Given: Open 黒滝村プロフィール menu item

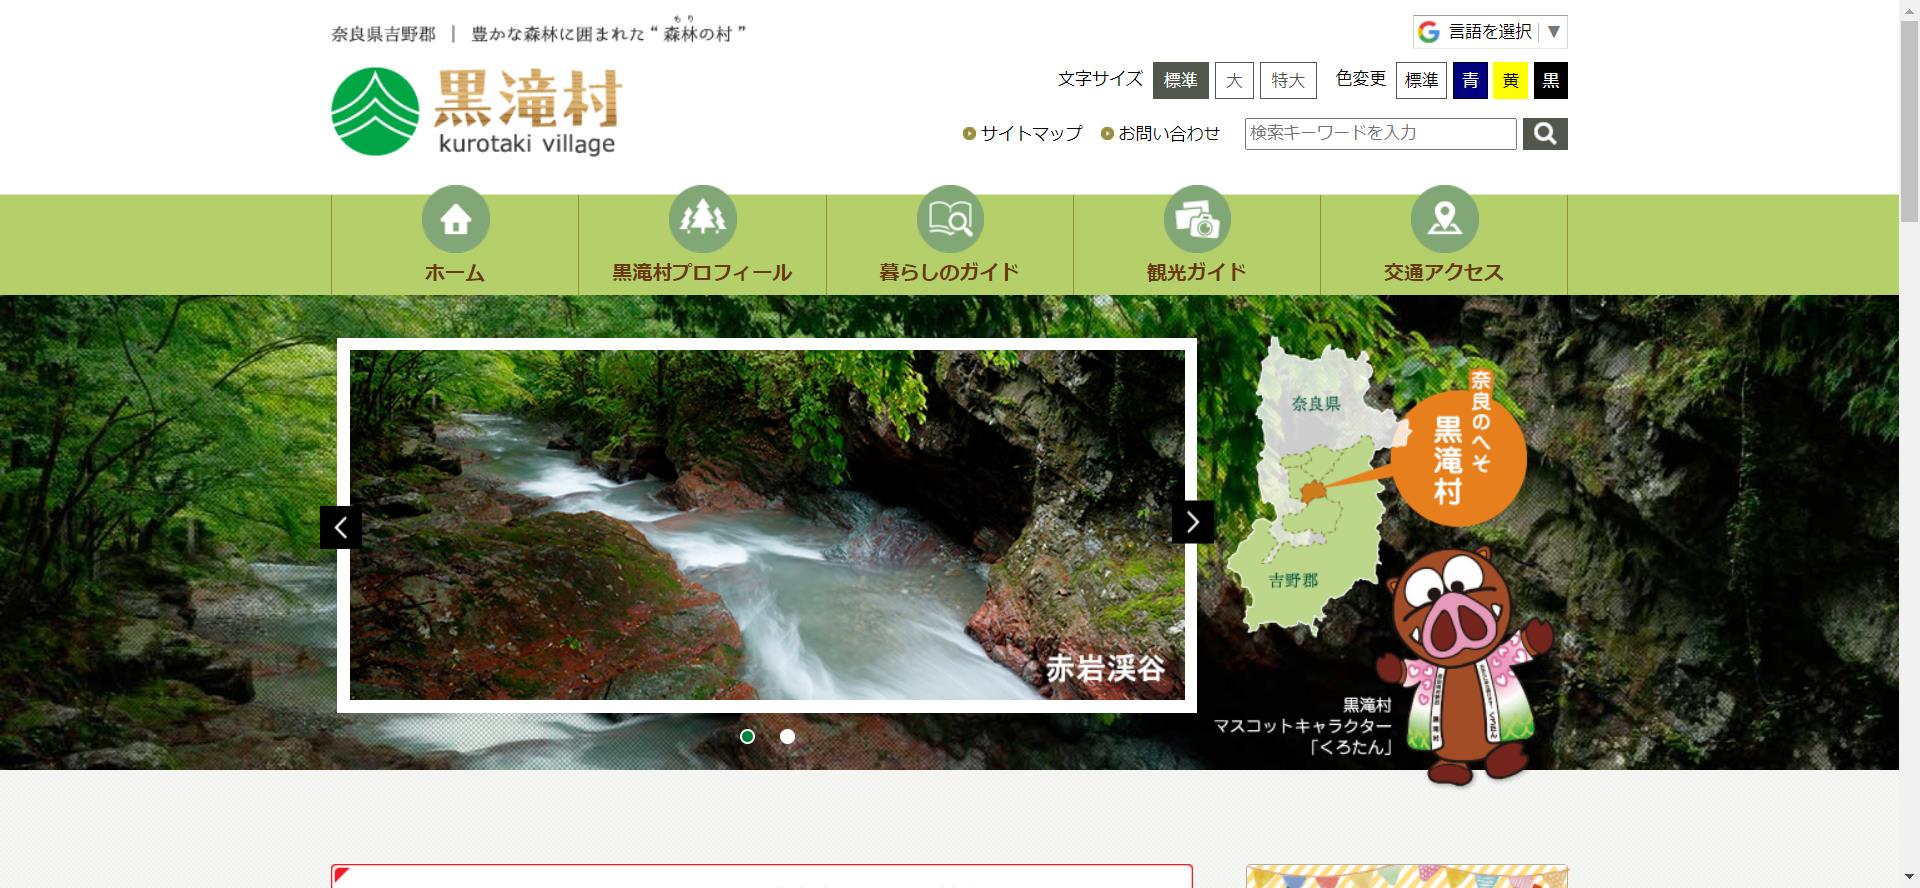Looking at the screenshot, I should click(702, 272).
